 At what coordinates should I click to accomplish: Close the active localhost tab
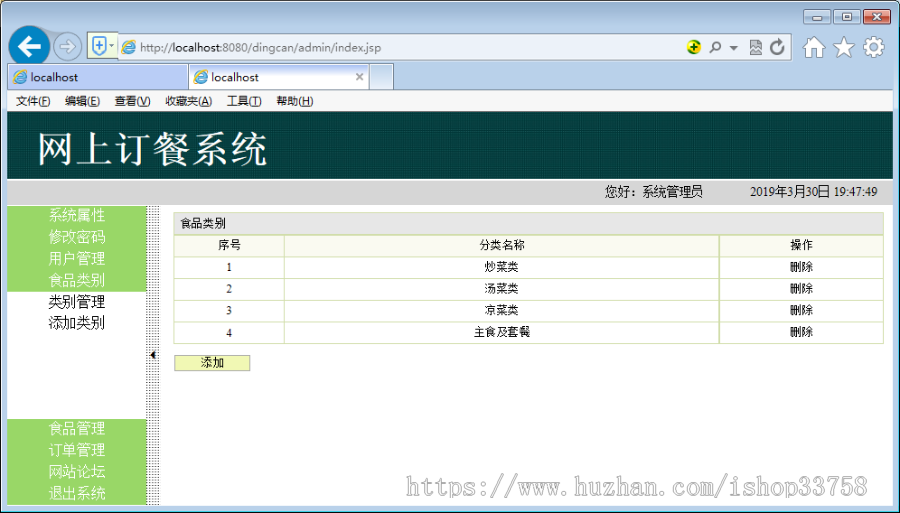[x=359, y=77]
